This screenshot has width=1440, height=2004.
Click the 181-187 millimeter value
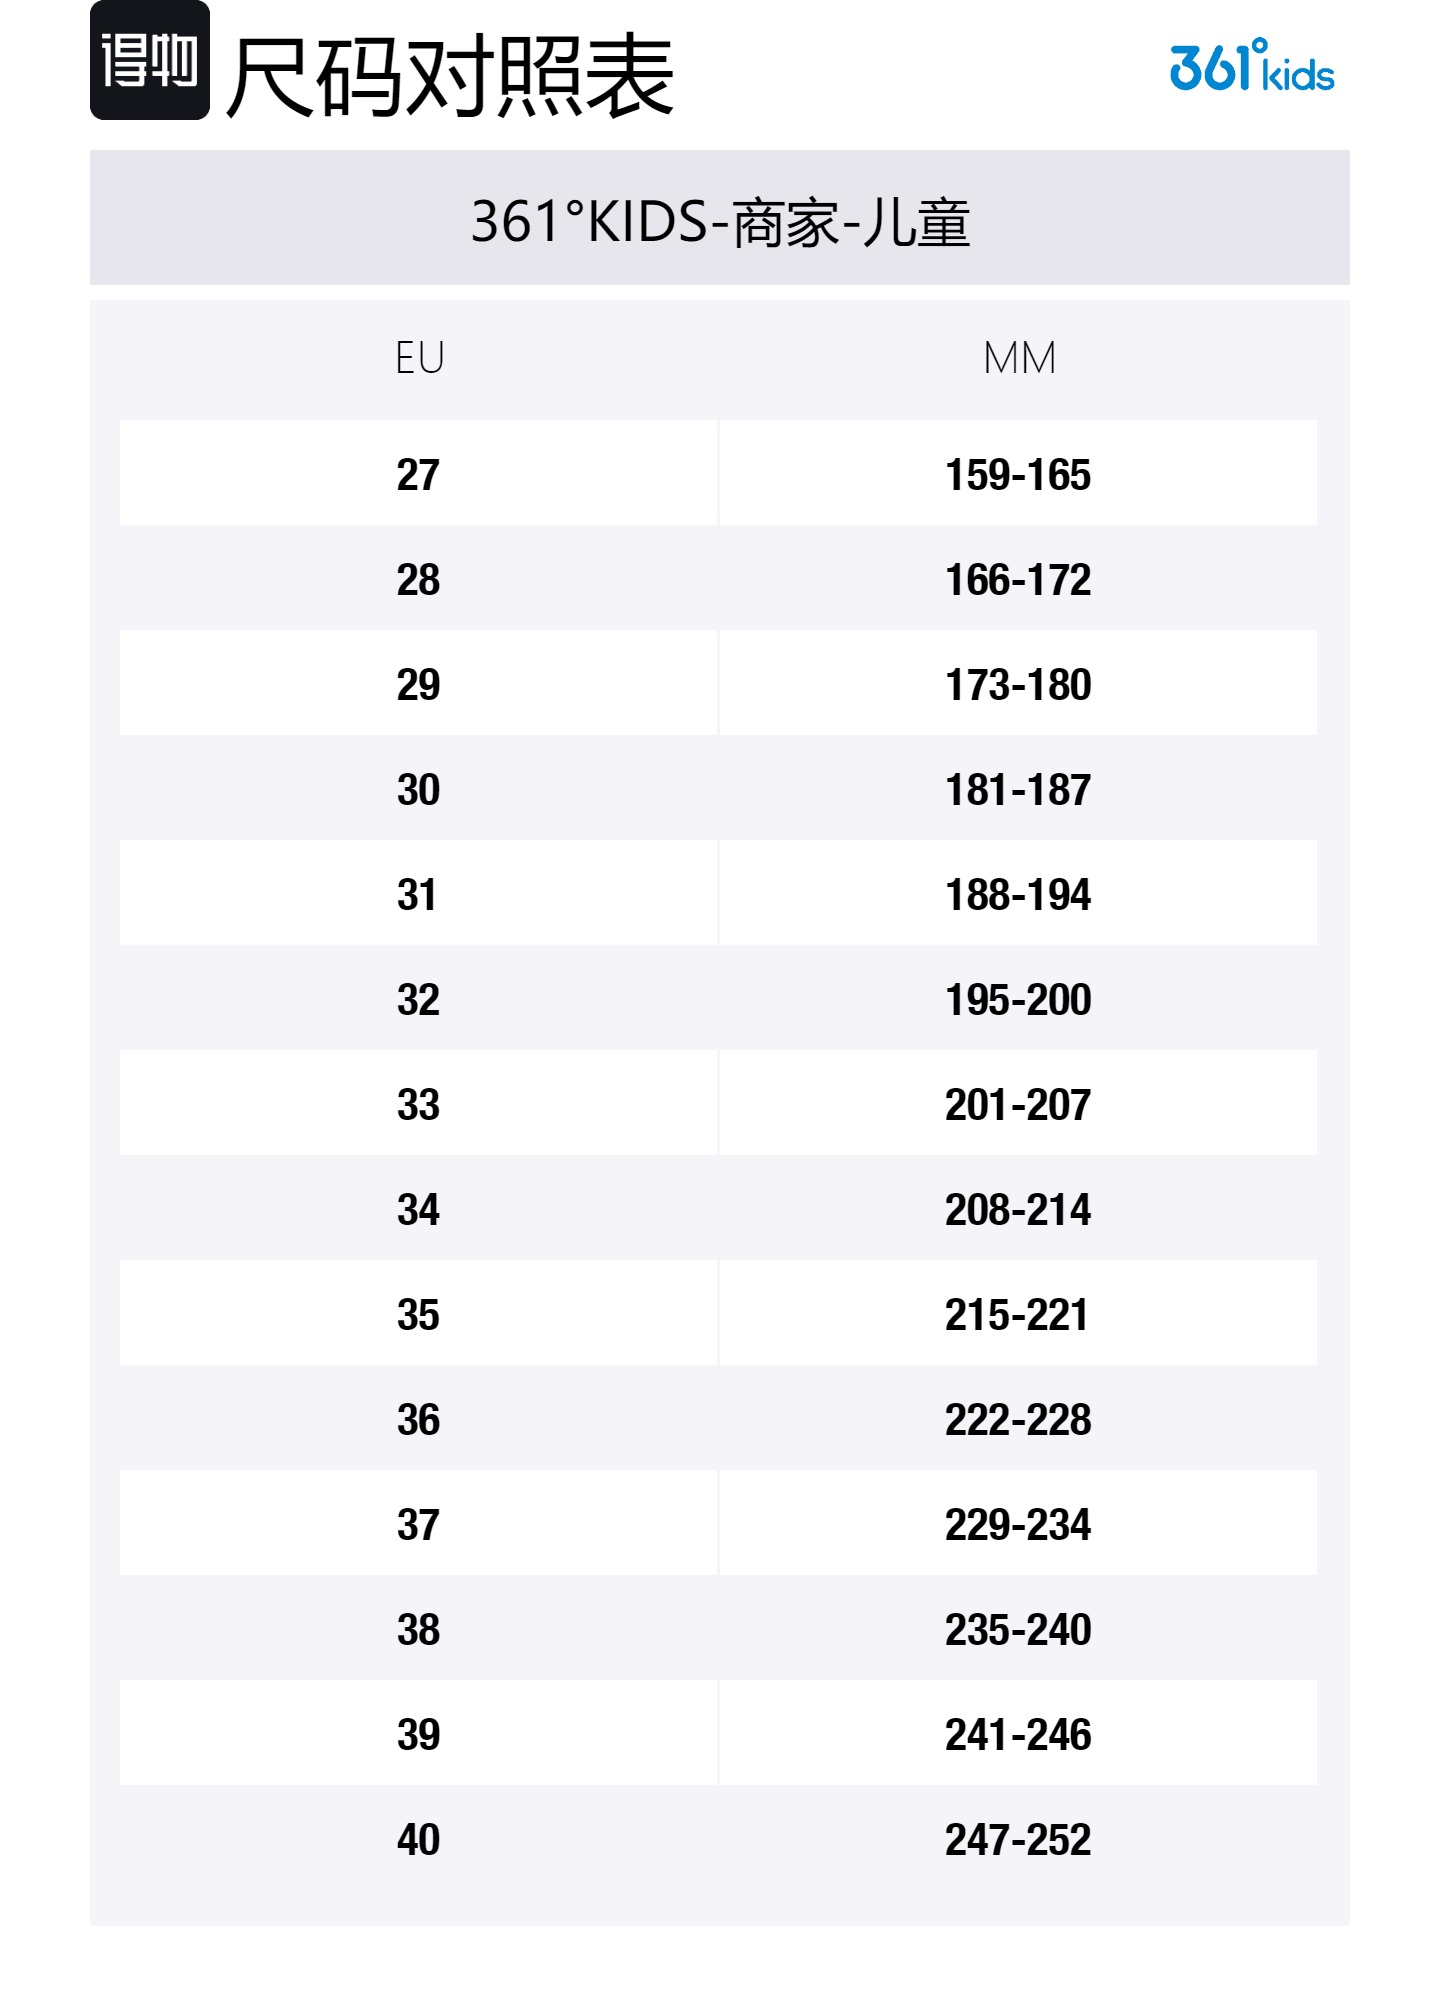[x=1018, y=789]
